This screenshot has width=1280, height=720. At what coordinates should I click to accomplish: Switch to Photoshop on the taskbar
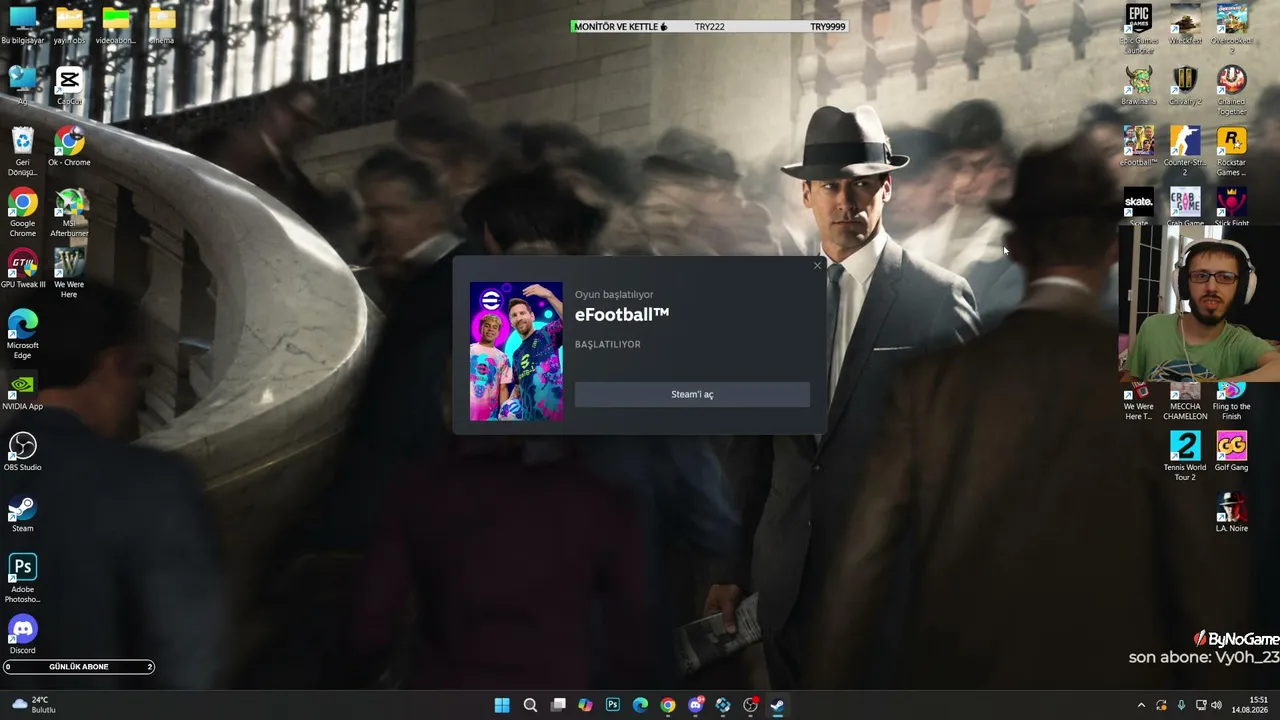[x=613, y=705]
